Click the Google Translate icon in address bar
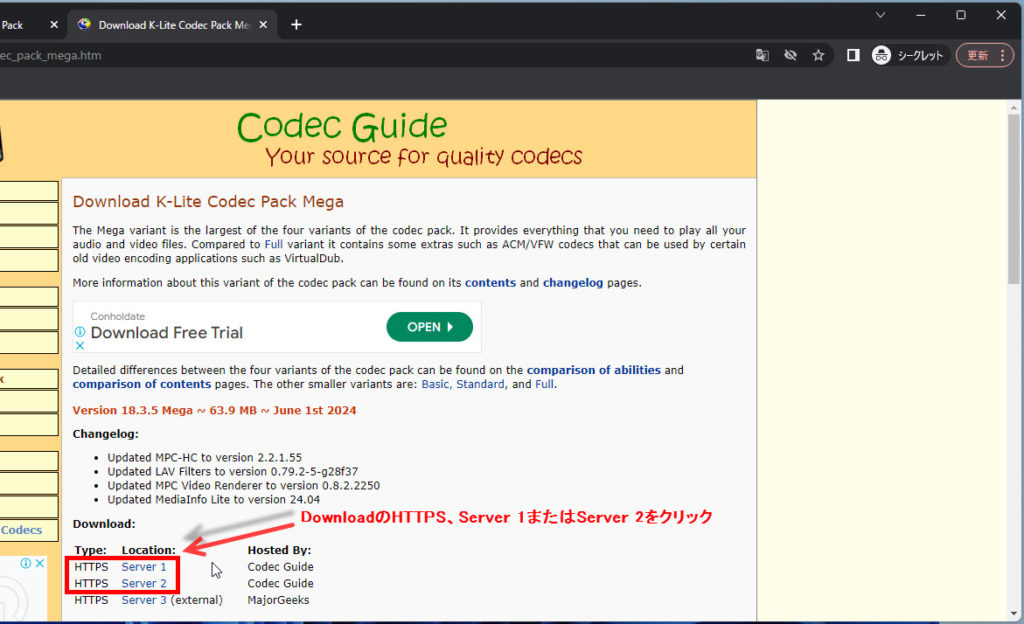This screenshot has height=624, width=1024. 762,56
